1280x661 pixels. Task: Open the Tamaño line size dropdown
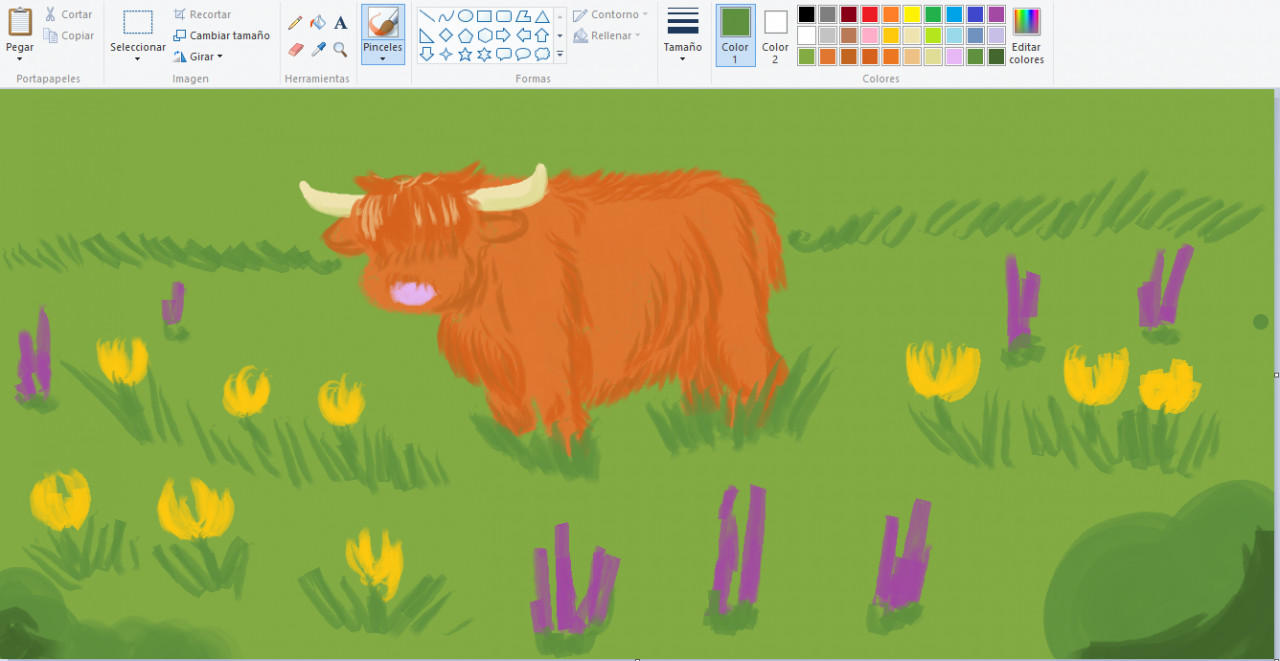pos(683,35)
